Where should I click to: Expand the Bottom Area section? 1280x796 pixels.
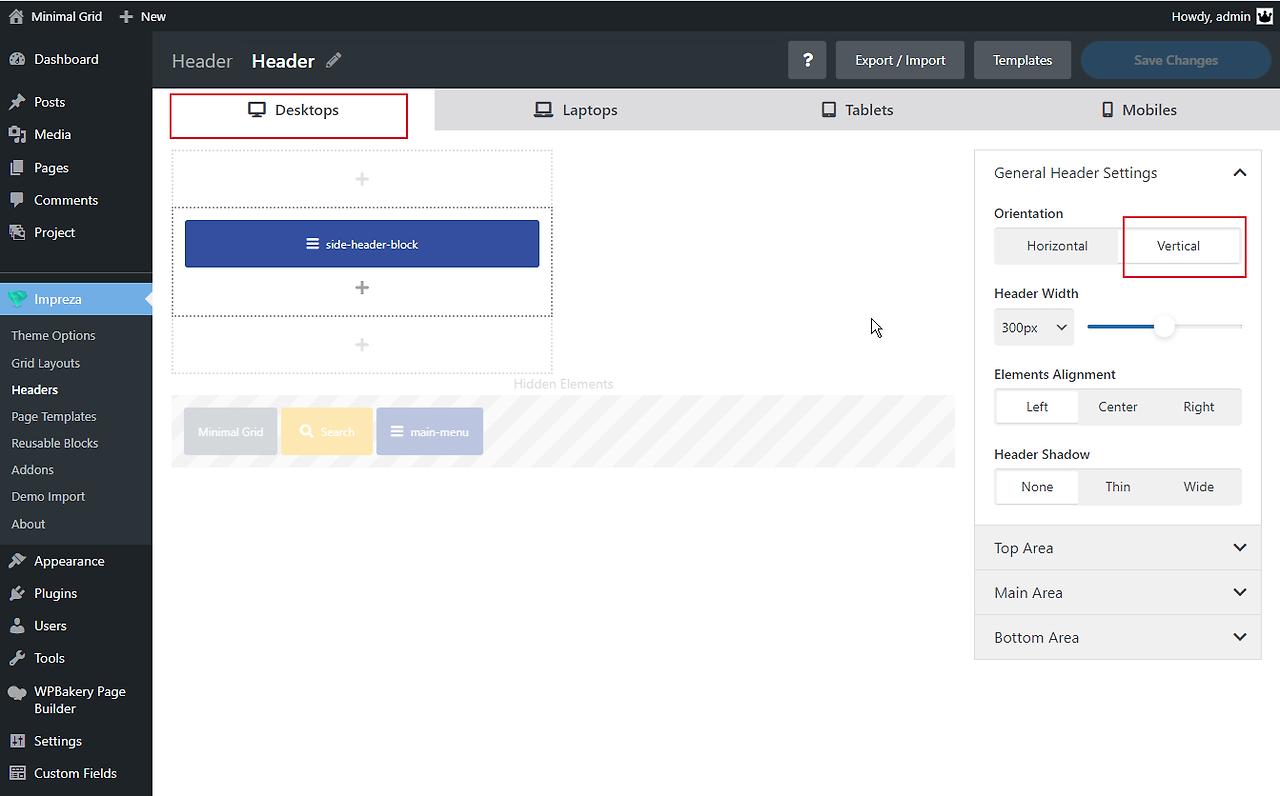1118,637
